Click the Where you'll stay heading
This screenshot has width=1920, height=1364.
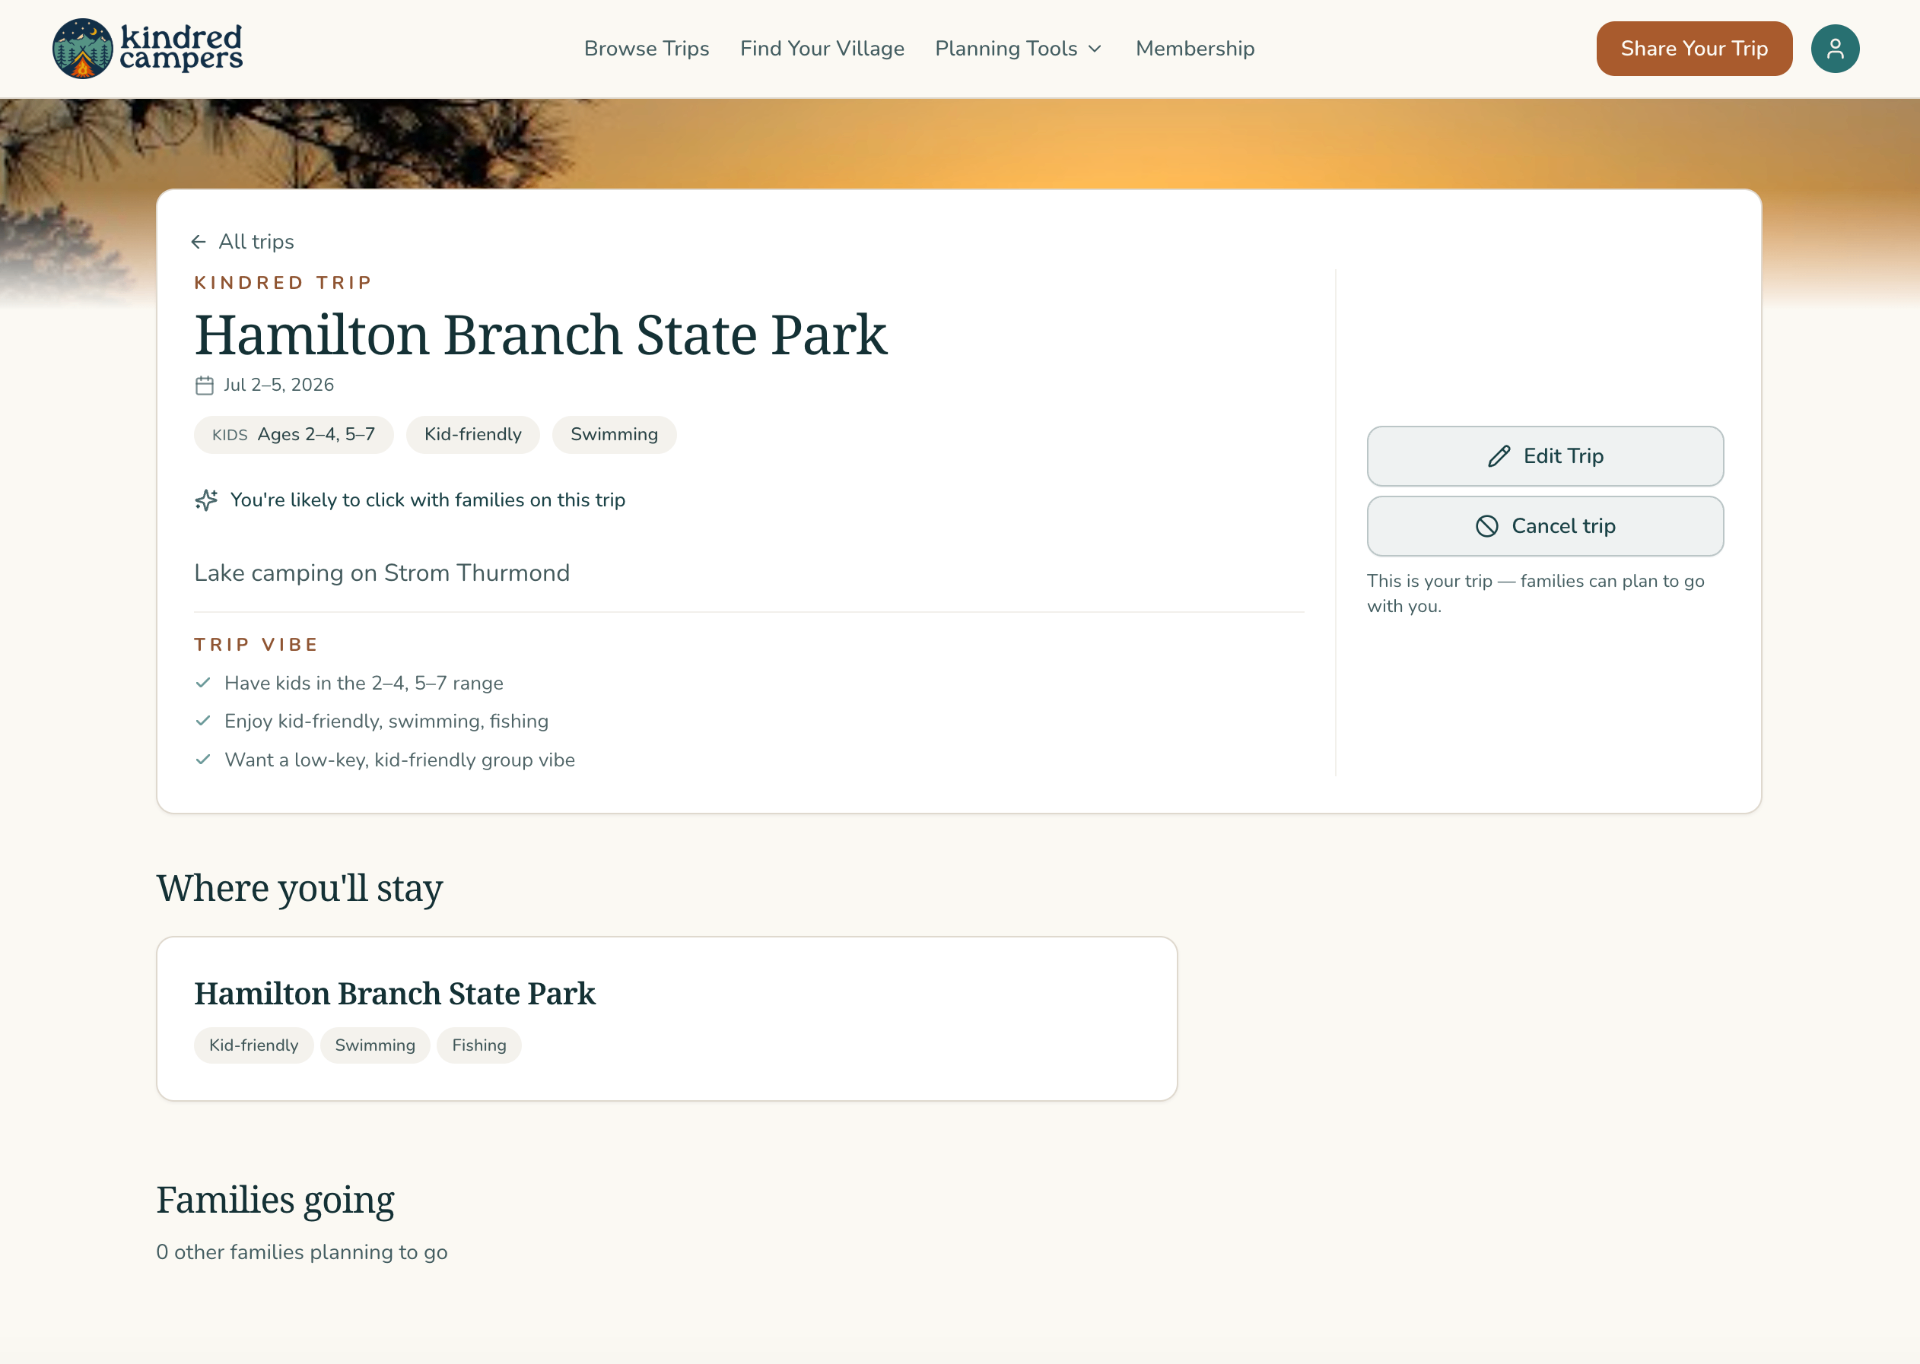click(300, 888)
